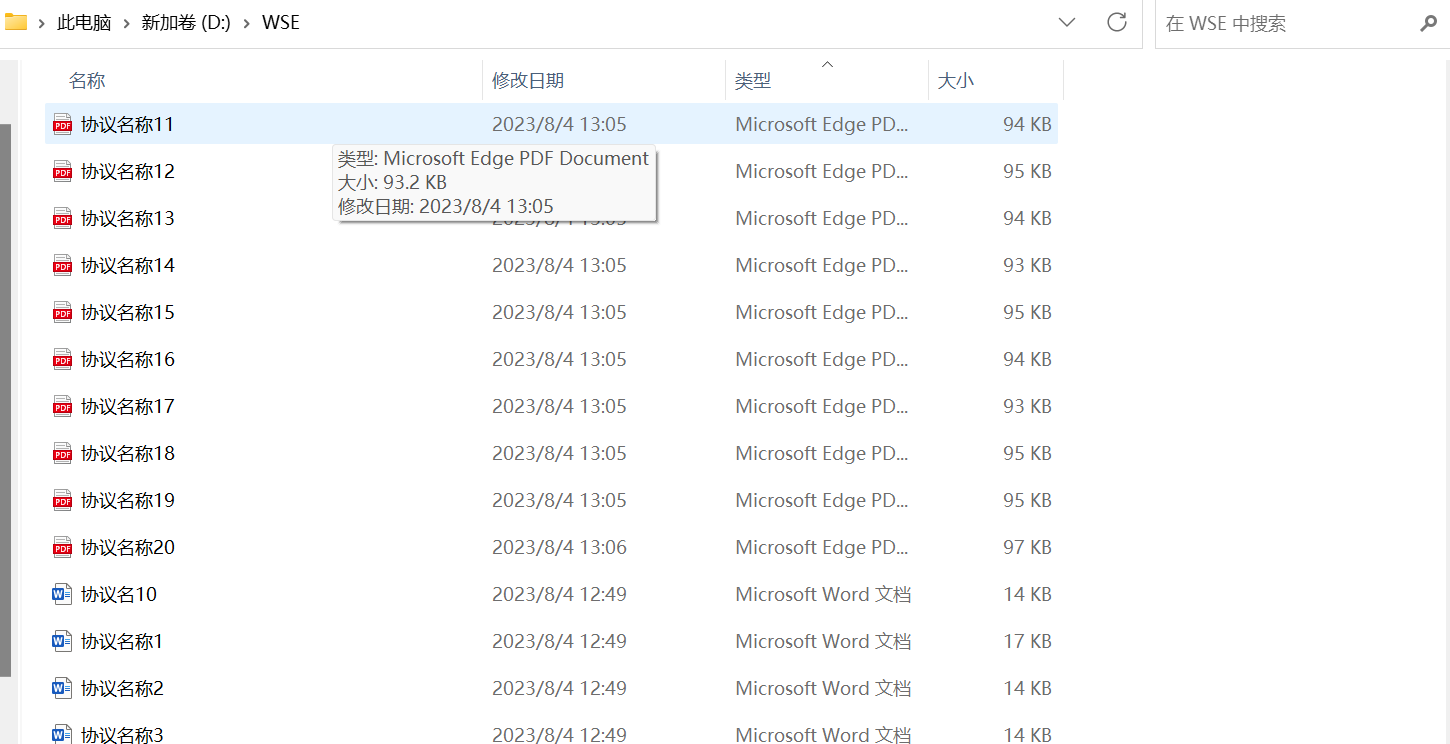Click the Word icon of 协议名称3

point(62,735)
